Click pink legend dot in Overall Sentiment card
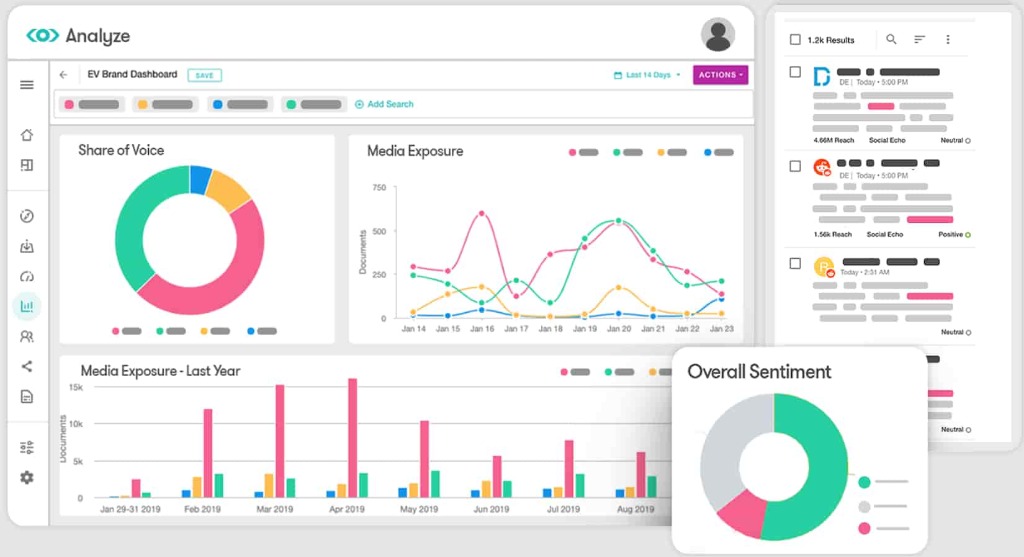This screenshot has height=557, width=1024. click(x=864, y=528)
